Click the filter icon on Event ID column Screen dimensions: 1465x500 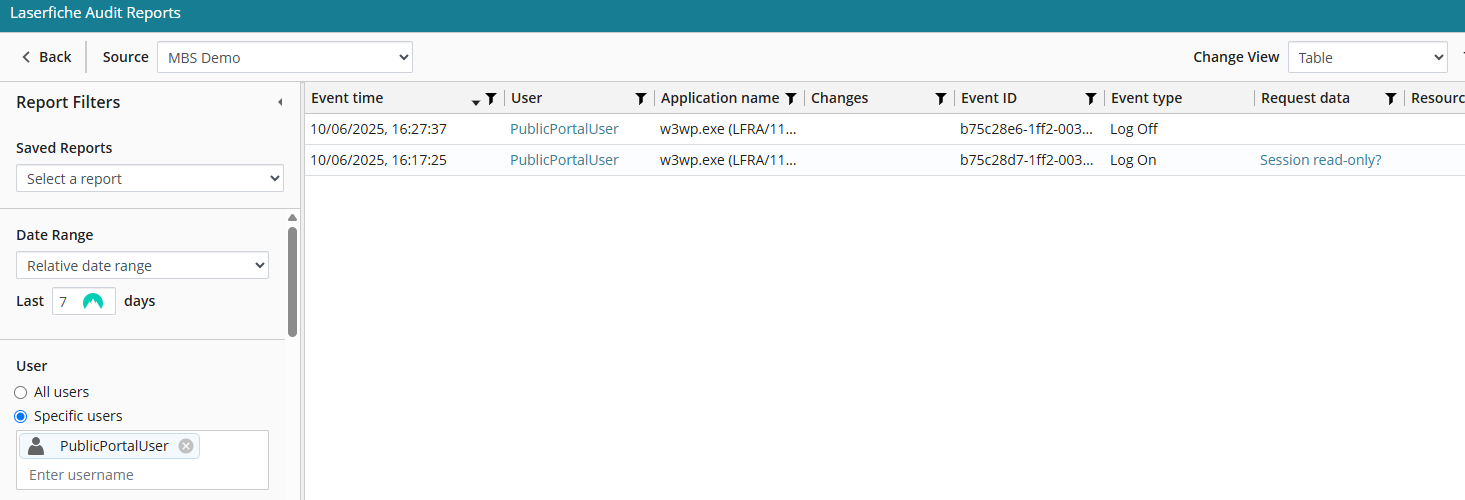1091,98
